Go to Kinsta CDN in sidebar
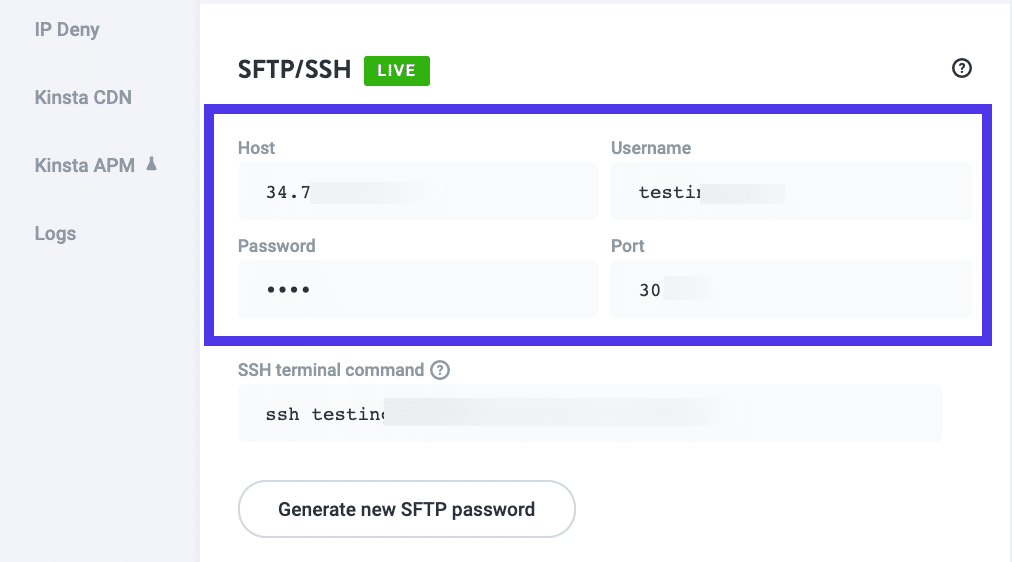 tap(83, 97)
